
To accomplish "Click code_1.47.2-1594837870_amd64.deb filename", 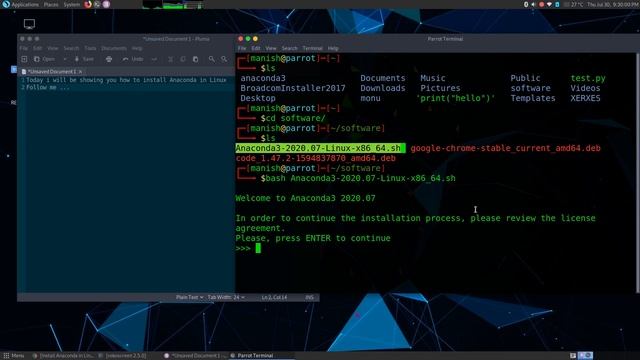I will [316, 158].
